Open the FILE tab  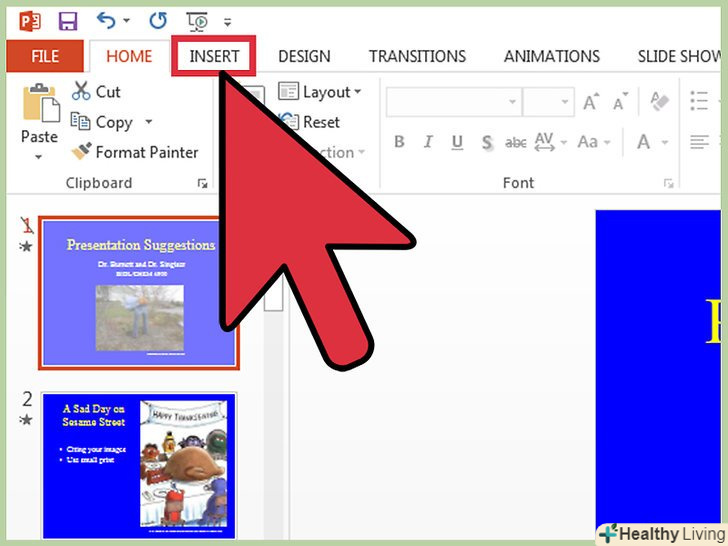tap(45, 56)
